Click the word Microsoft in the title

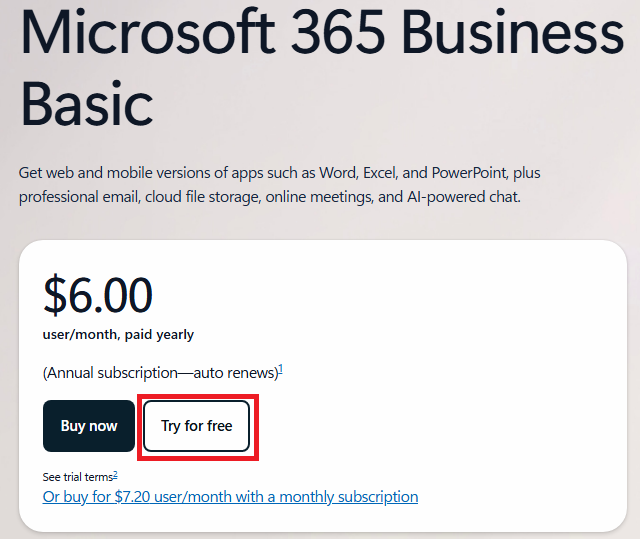point(148,31)
